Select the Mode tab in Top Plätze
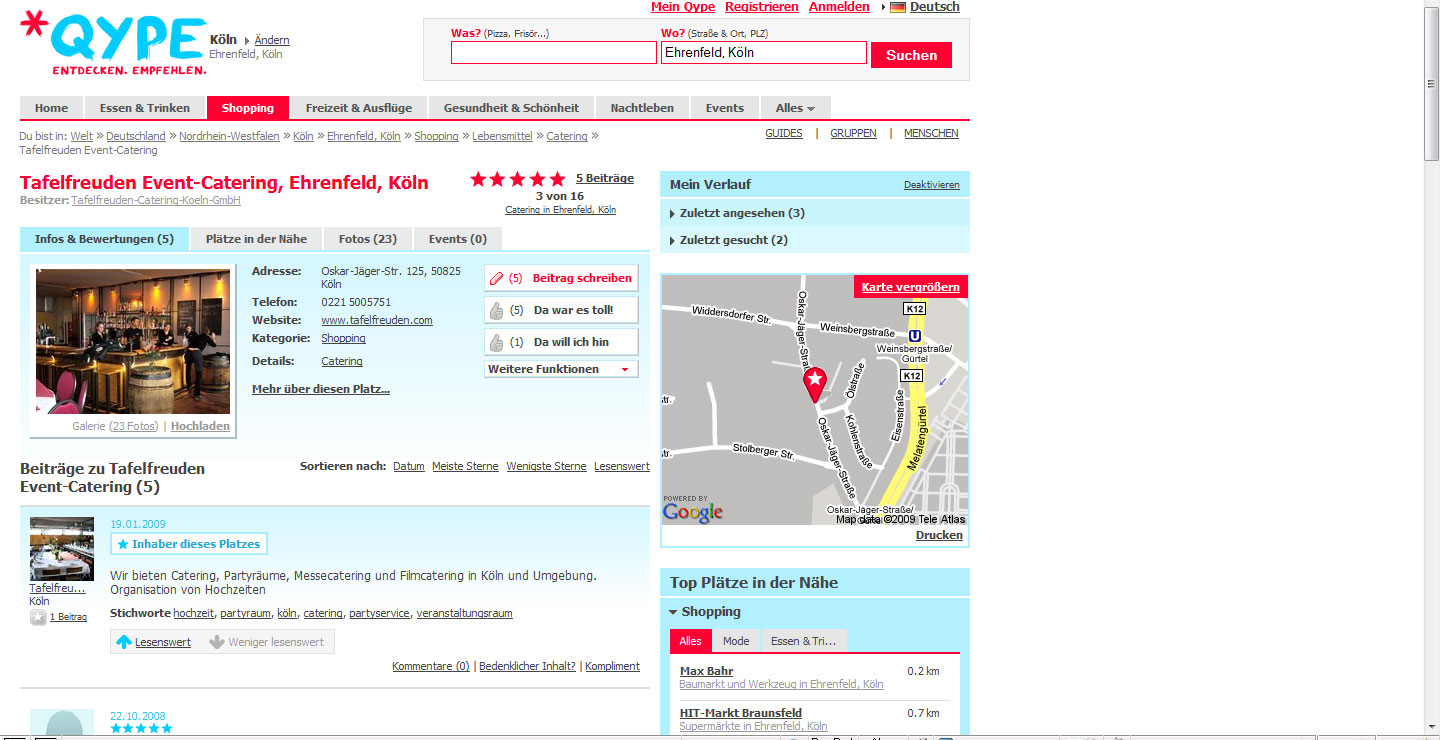Viewport: 1440px width, 740px height. [736, 641]
